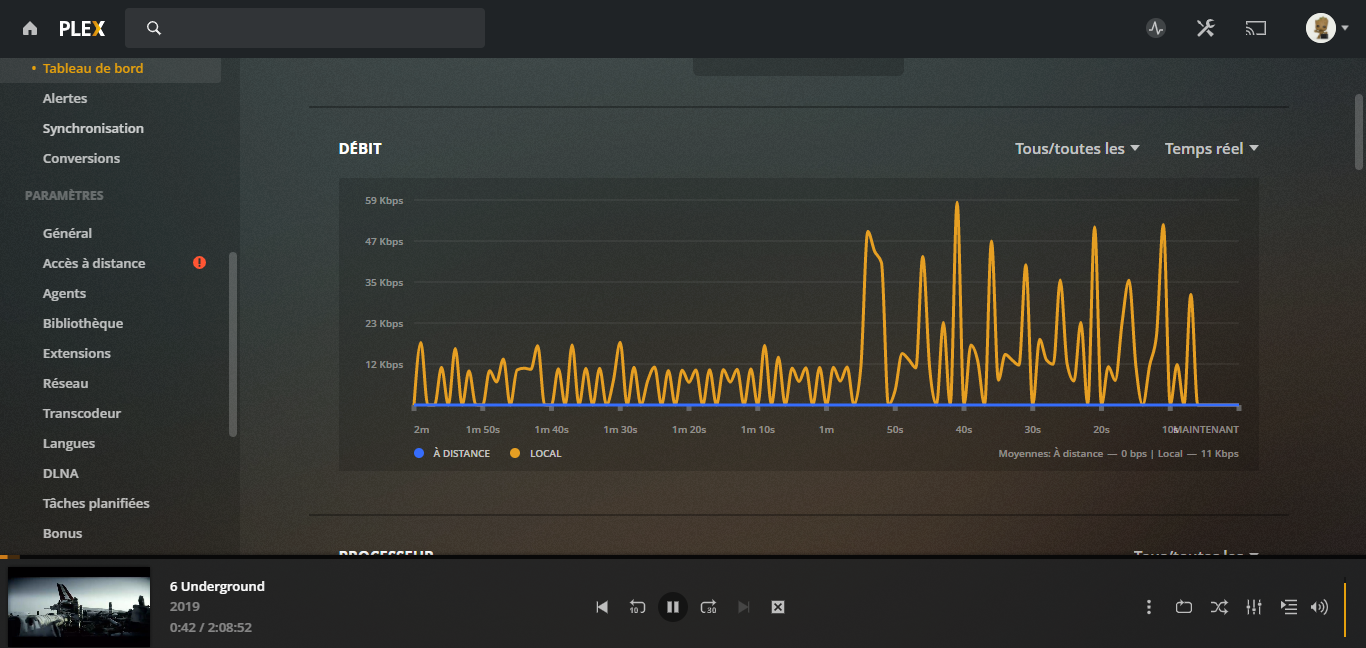This screenshot has height=648, width=1366.
Task: Open settings wrench and screwdriver icon
Action: 1205,28
